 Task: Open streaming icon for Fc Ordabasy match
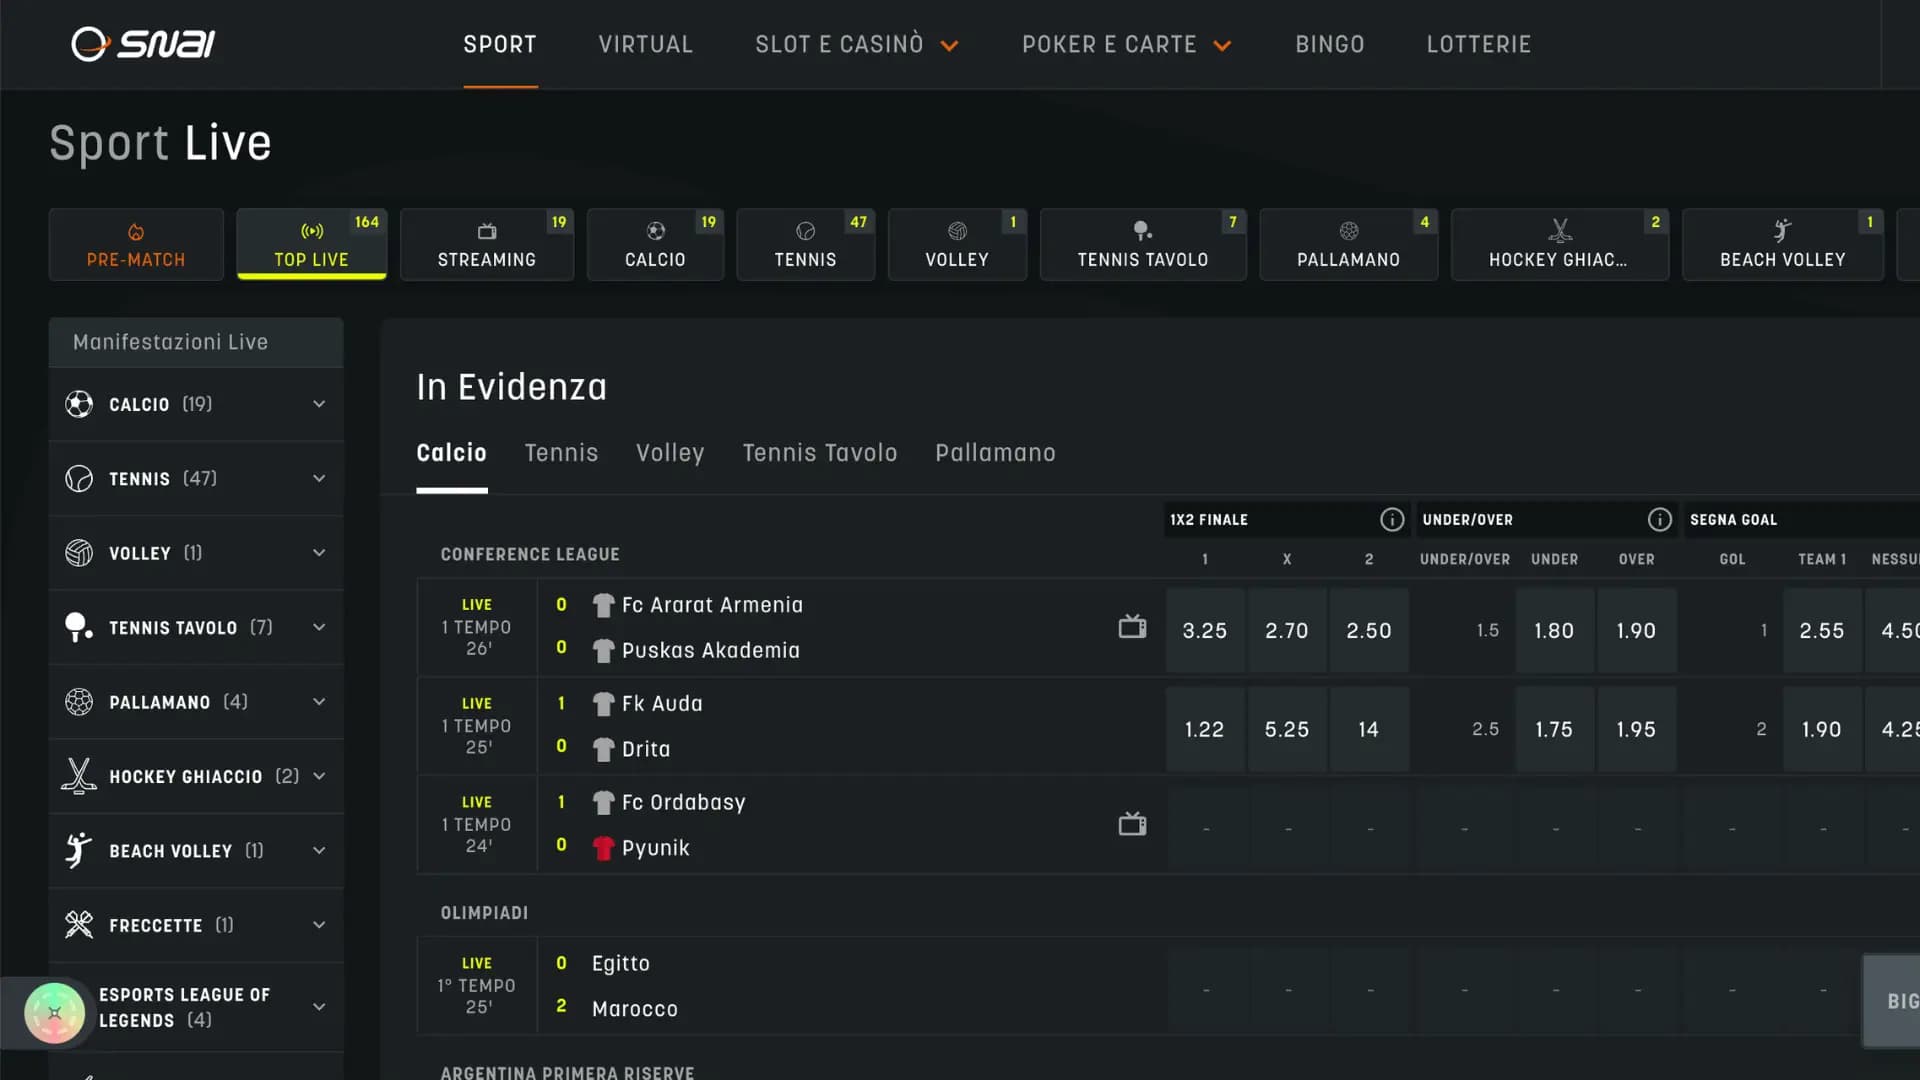pos(1132,824)
